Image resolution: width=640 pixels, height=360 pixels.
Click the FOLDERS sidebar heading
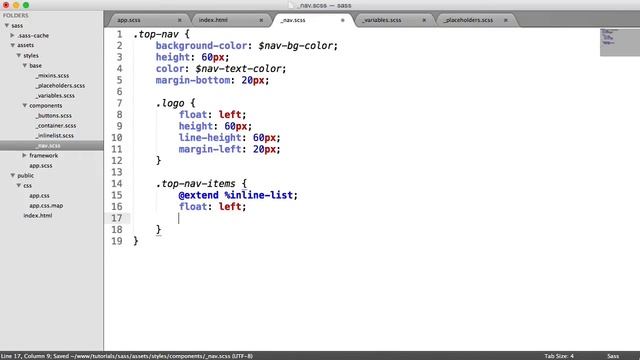[16, 16]
